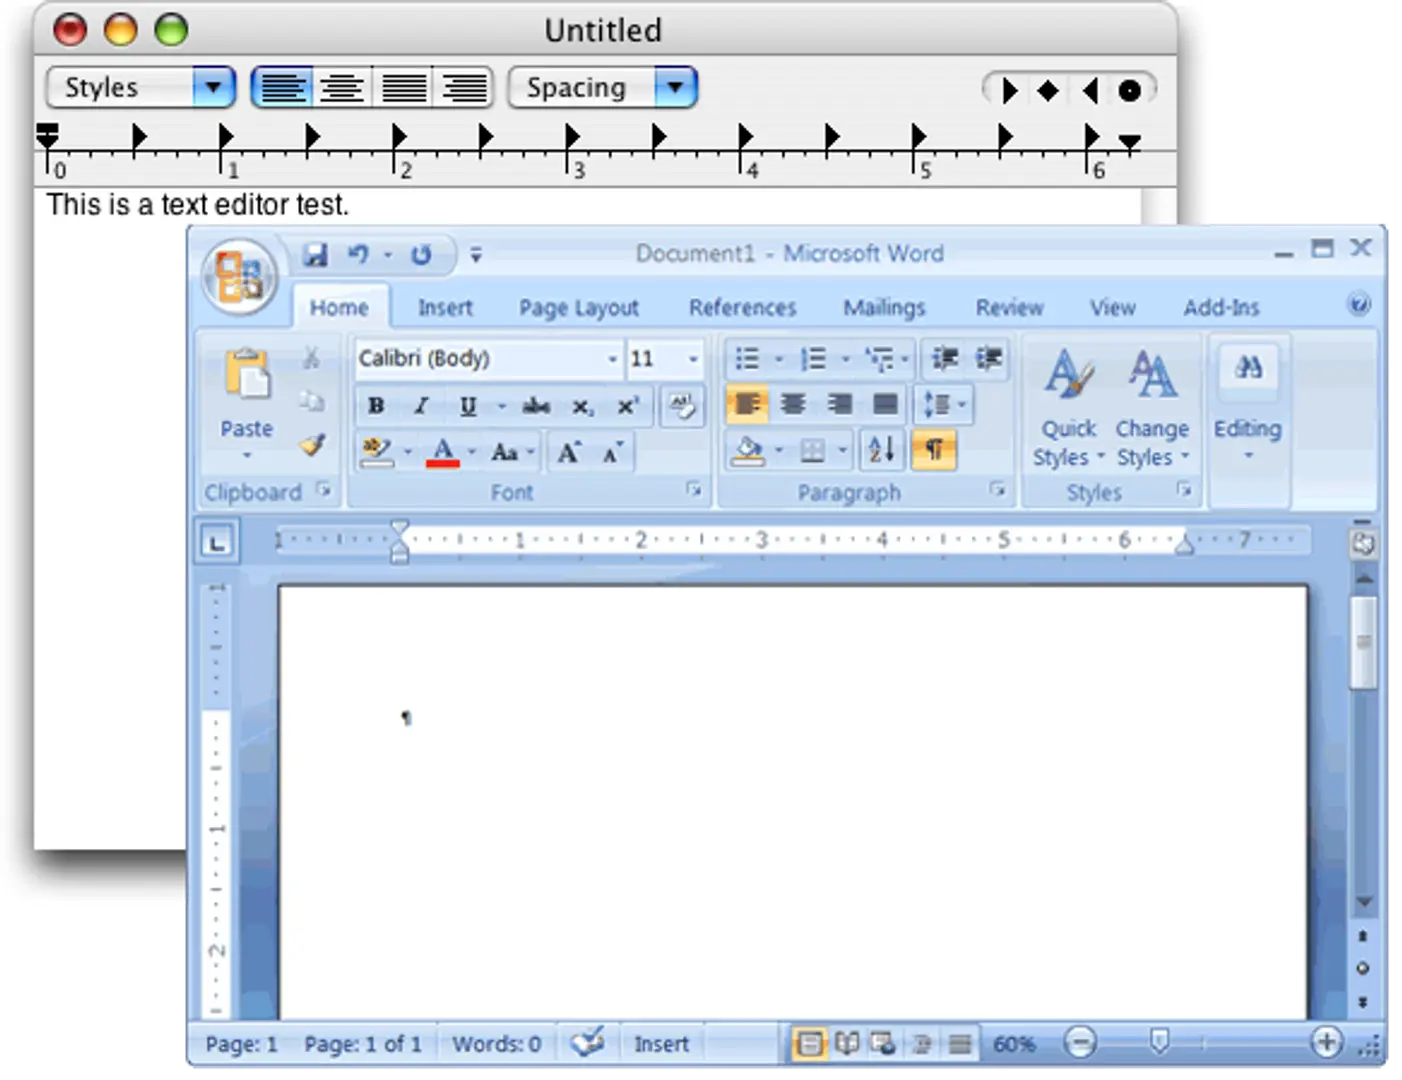Click the red Font Color button
1402x1080 pixels.
pos(443,452)
